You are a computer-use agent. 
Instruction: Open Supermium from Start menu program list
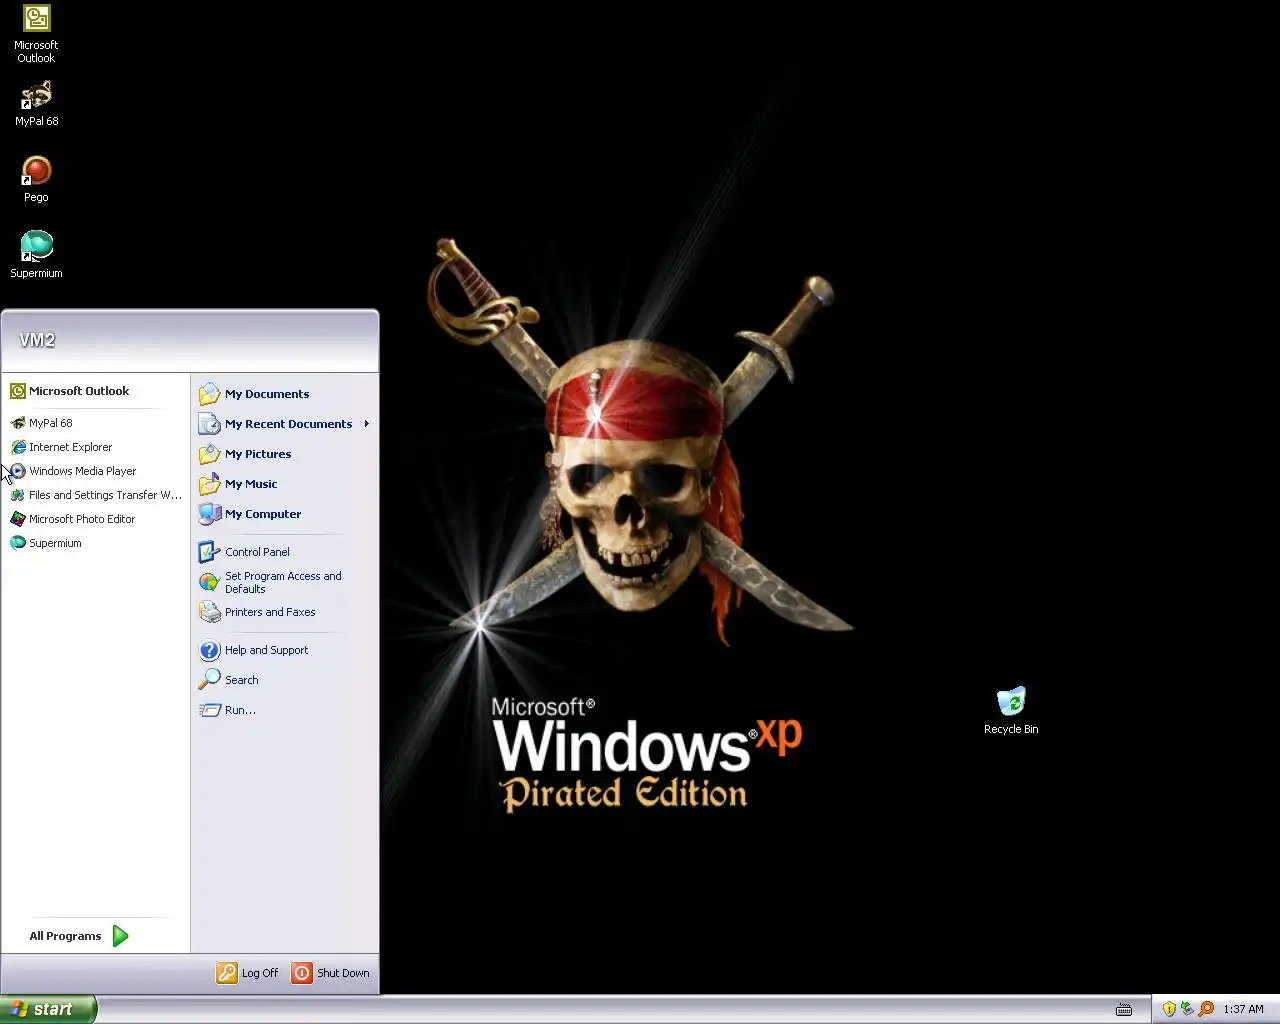pos(96,543)
